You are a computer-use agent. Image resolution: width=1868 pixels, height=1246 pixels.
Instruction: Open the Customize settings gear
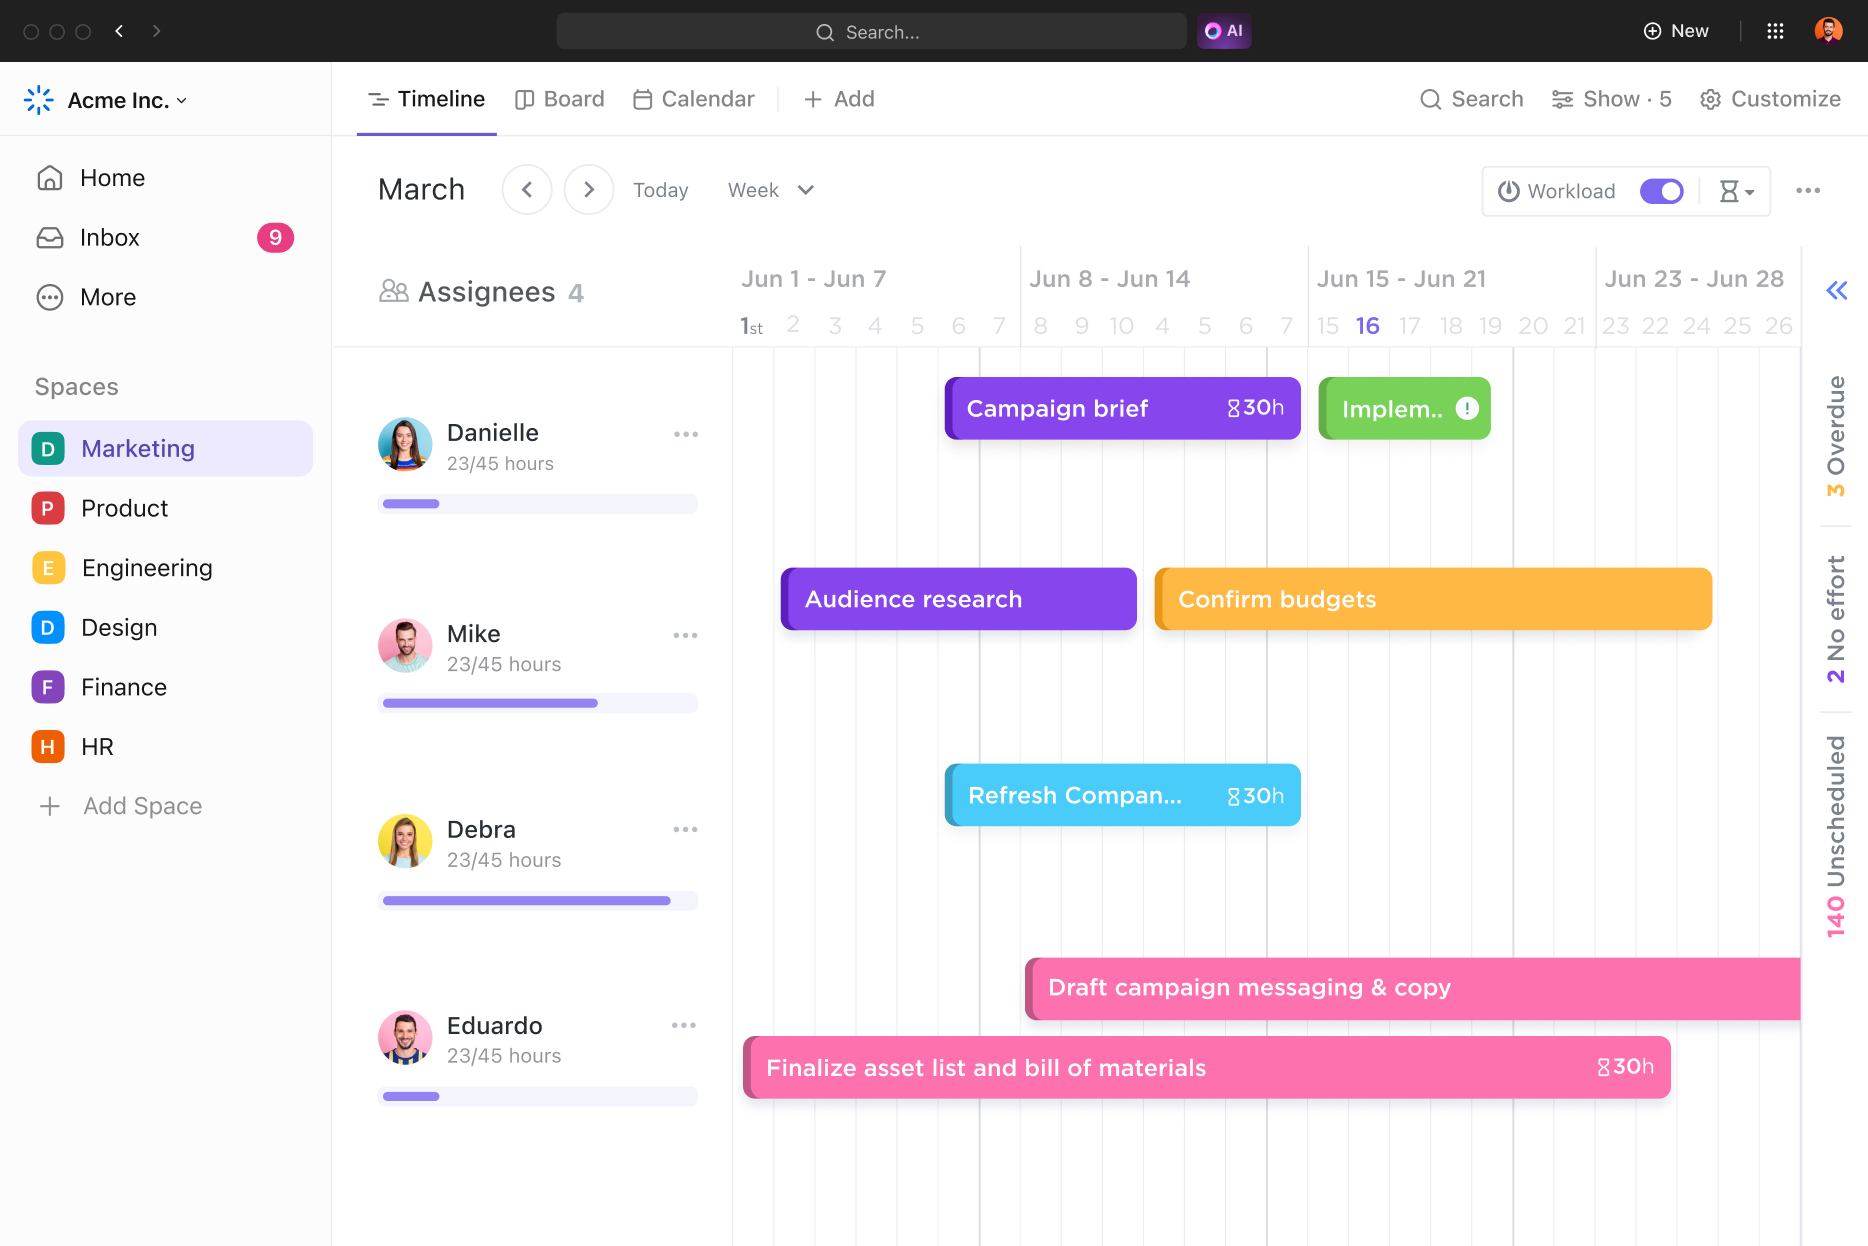point(1710,99)
